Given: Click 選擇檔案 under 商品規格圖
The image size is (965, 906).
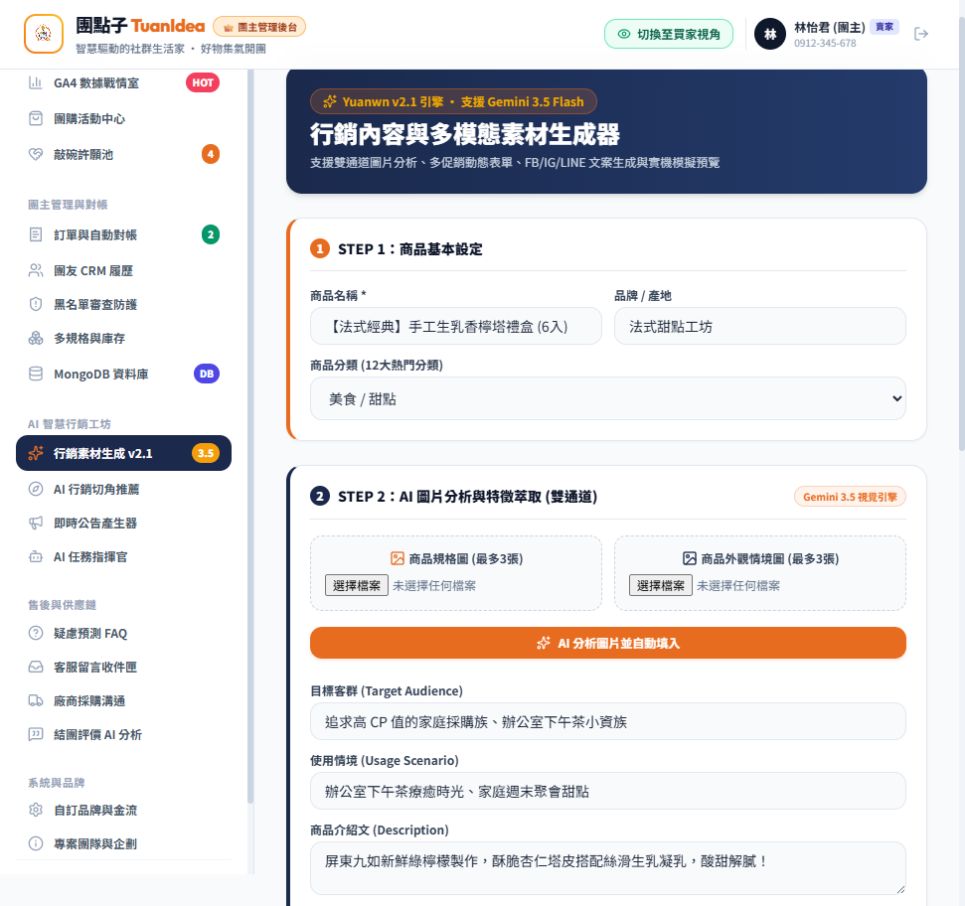Looking at the screenshot, I should click(x=356, y=585).
